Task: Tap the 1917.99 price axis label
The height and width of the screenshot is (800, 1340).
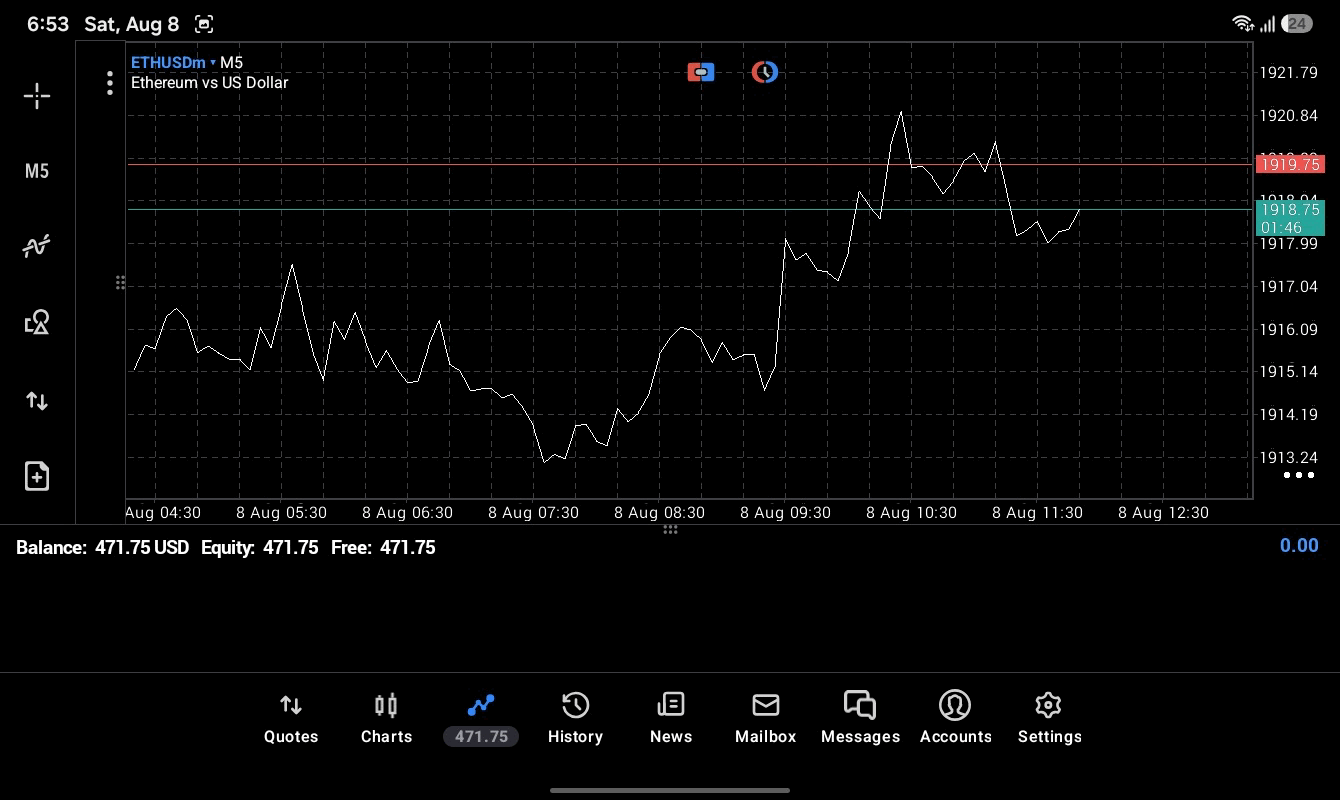Action: click(1288, 244)
